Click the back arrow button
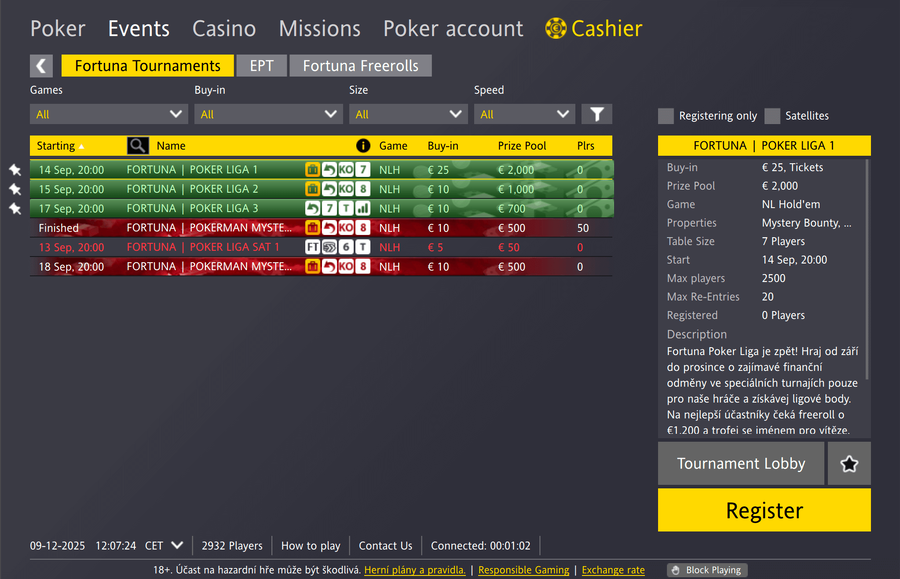This screenshot has width=900, height=579. pyautogui.click(x=41, y=66)
